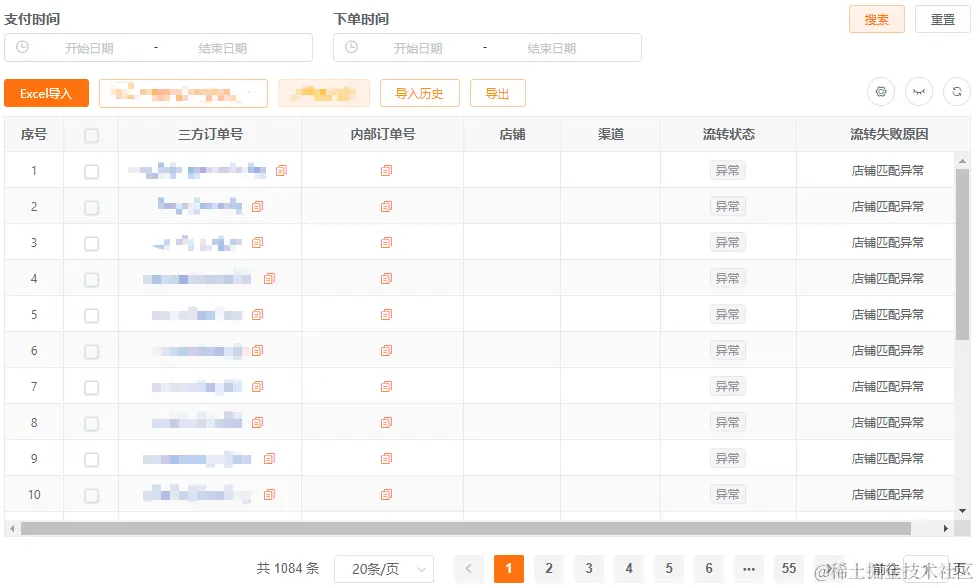Set 下单时间 end date field
Screen dimensions: 980x588
point(551,48)
